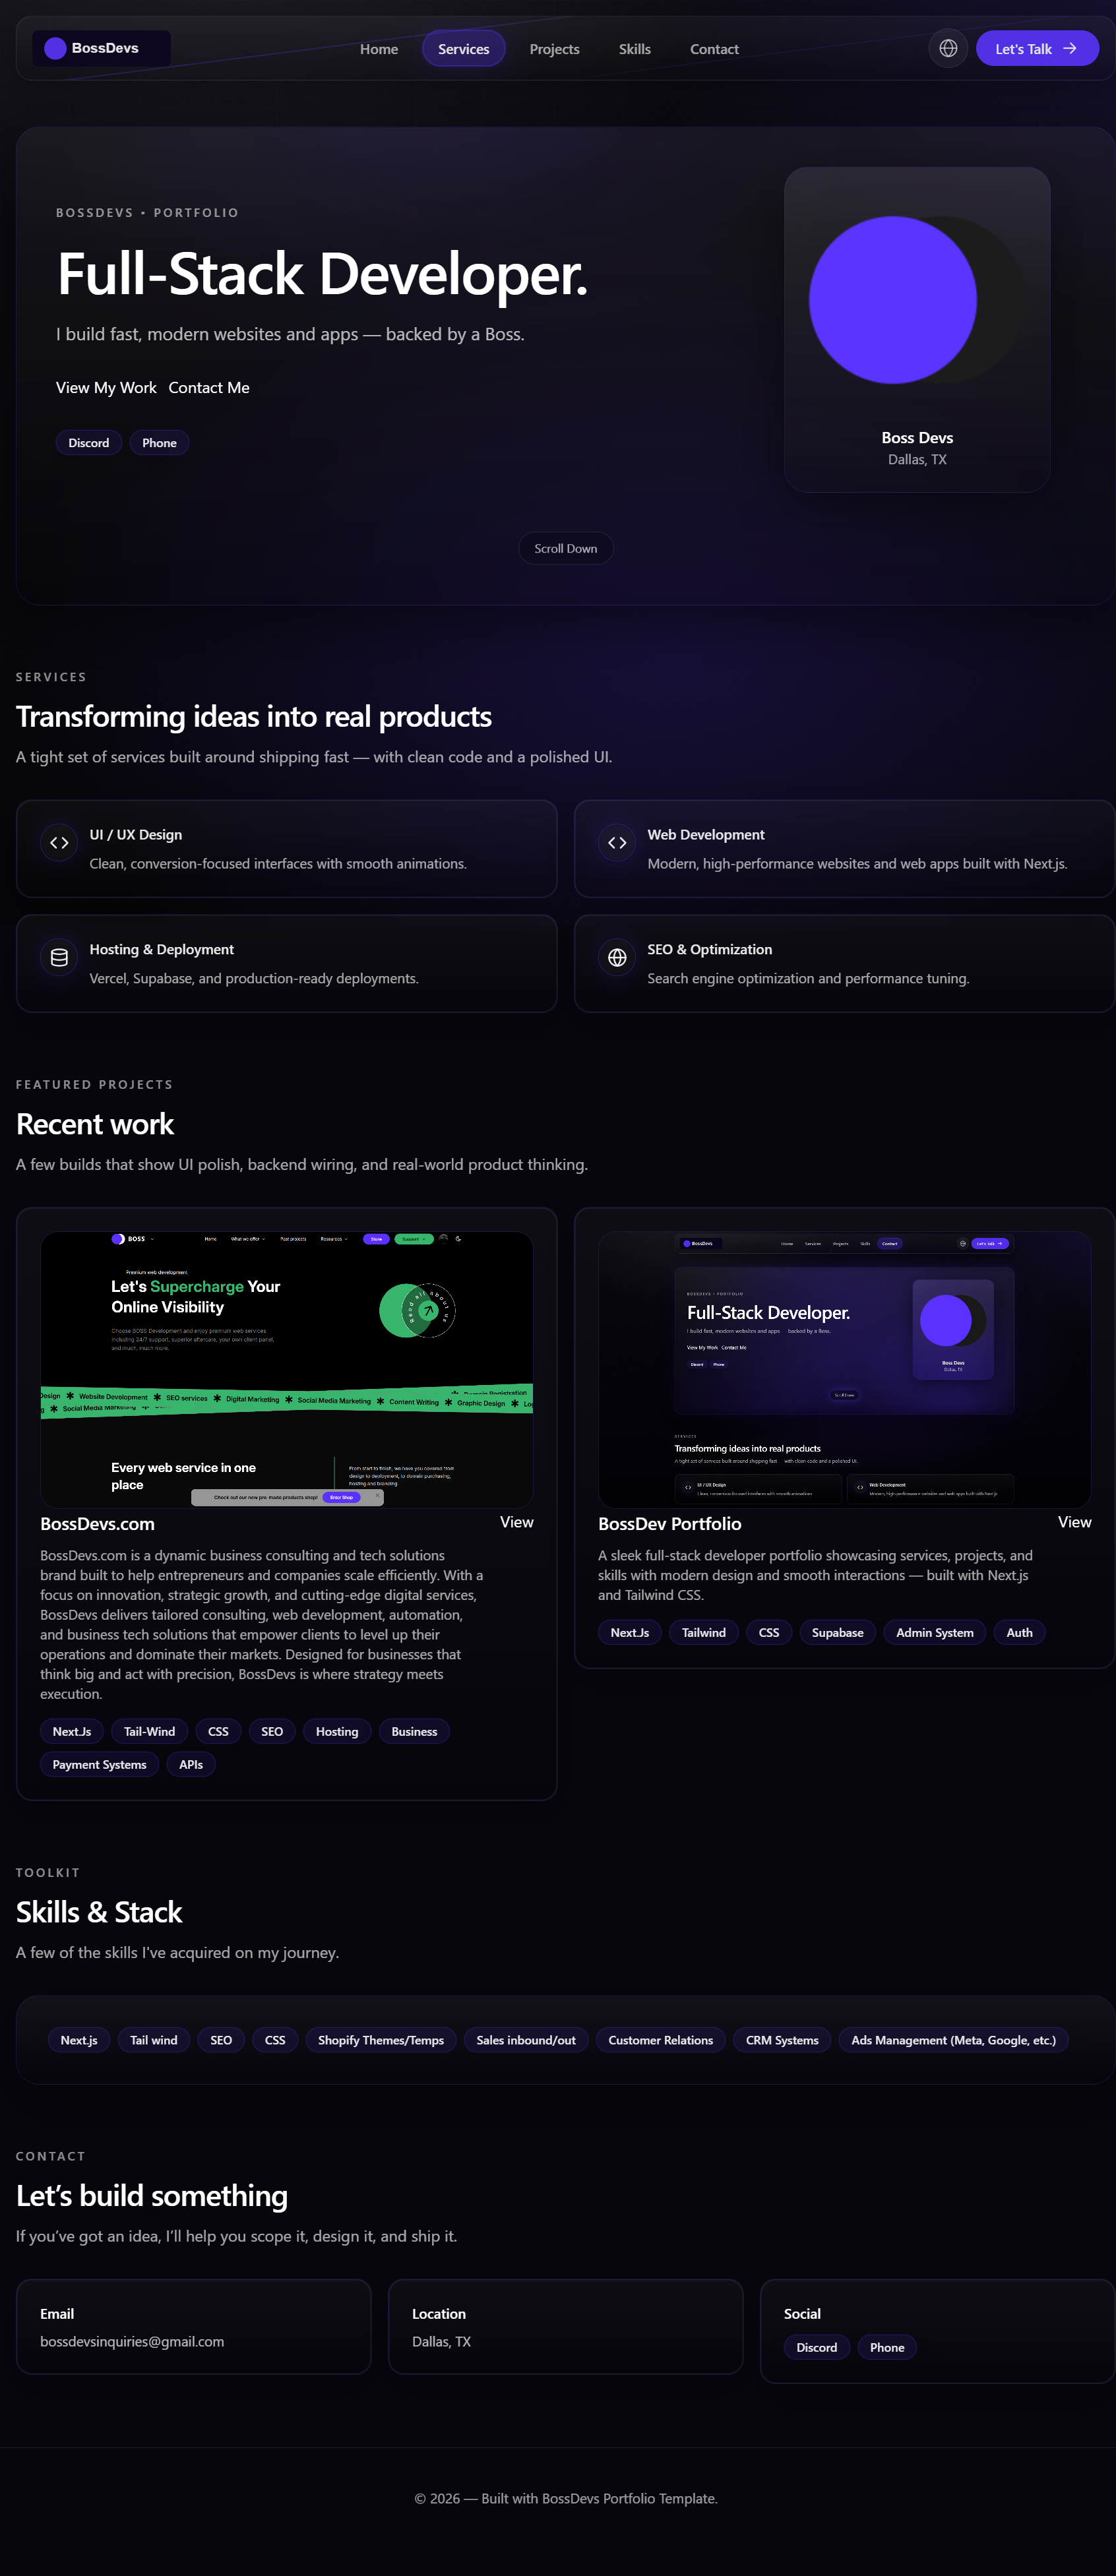Open the Home nav item
The height and width of the screenshot is (2576, 1116).
(x=379, y=49)
